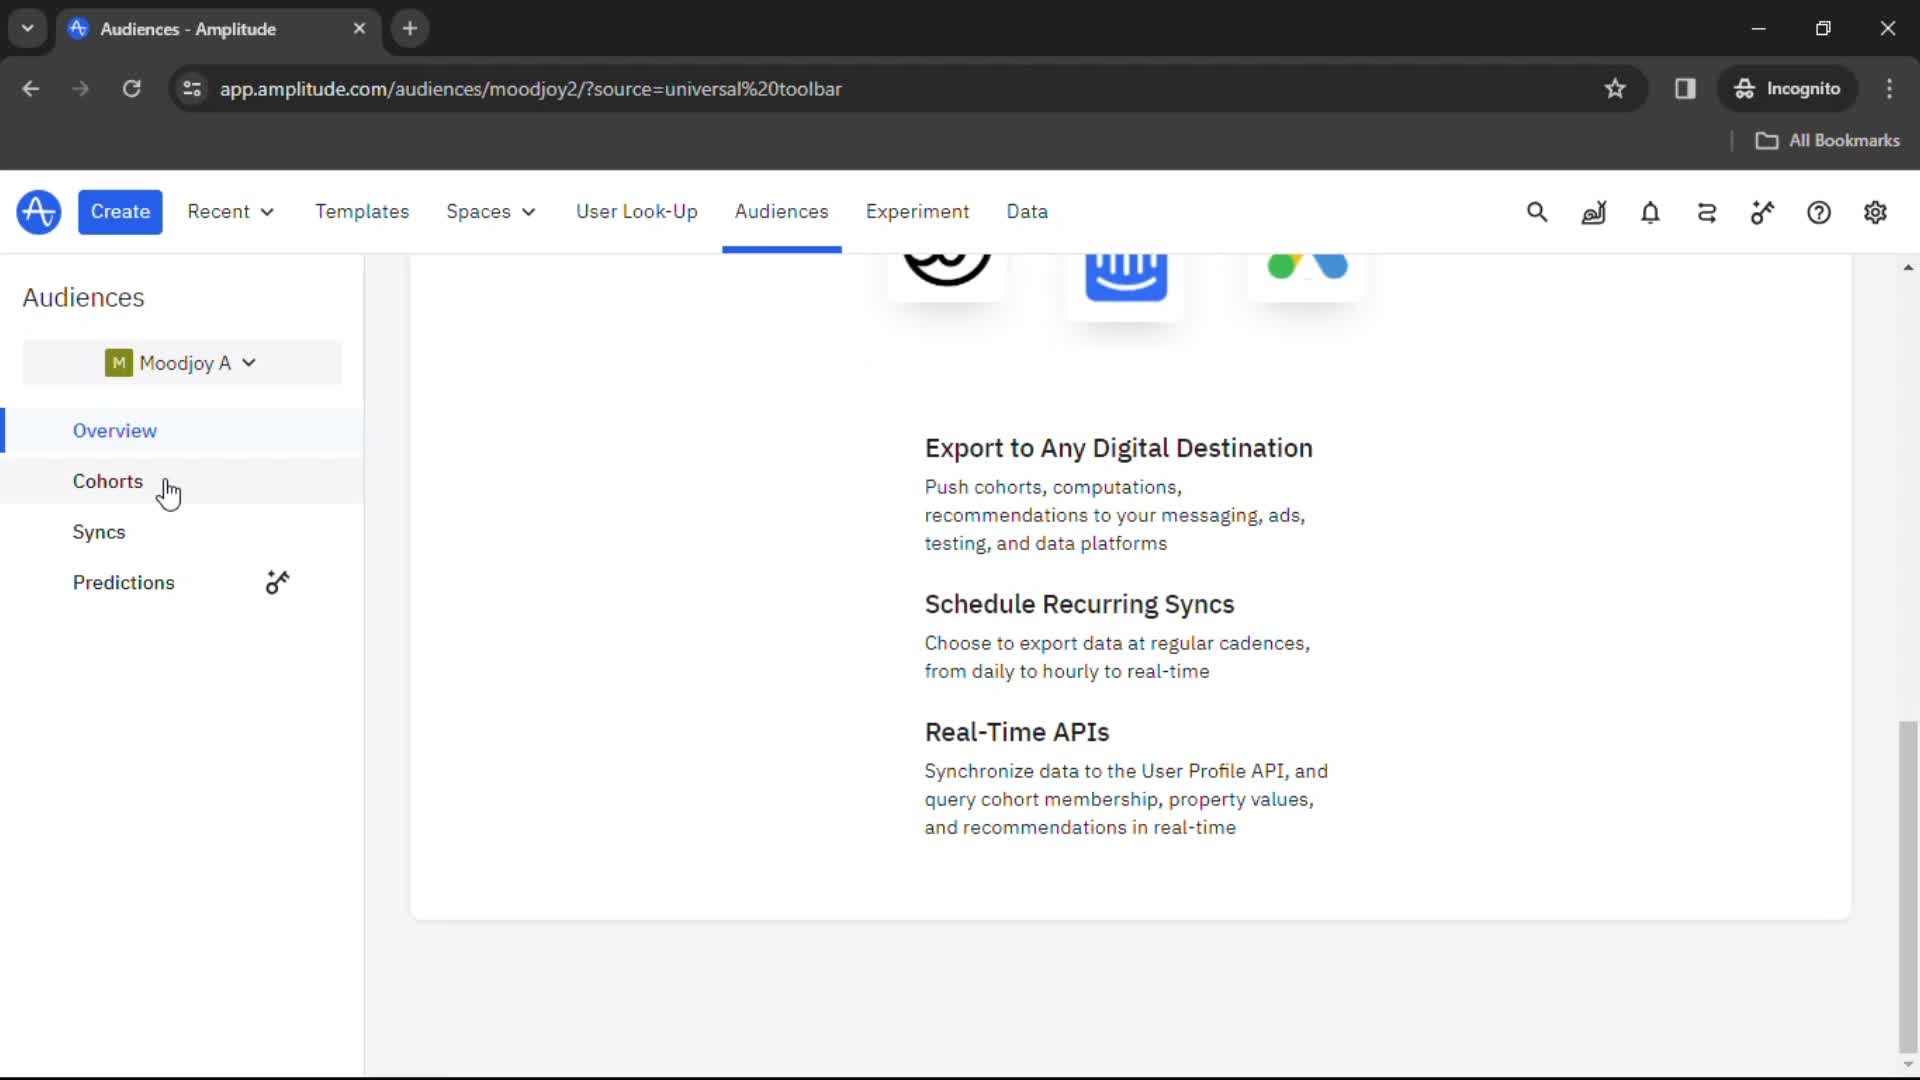Screen dimensions: 1920x1080
Task: Open the settings gear icon
Action: click(x=1874, y=212)
